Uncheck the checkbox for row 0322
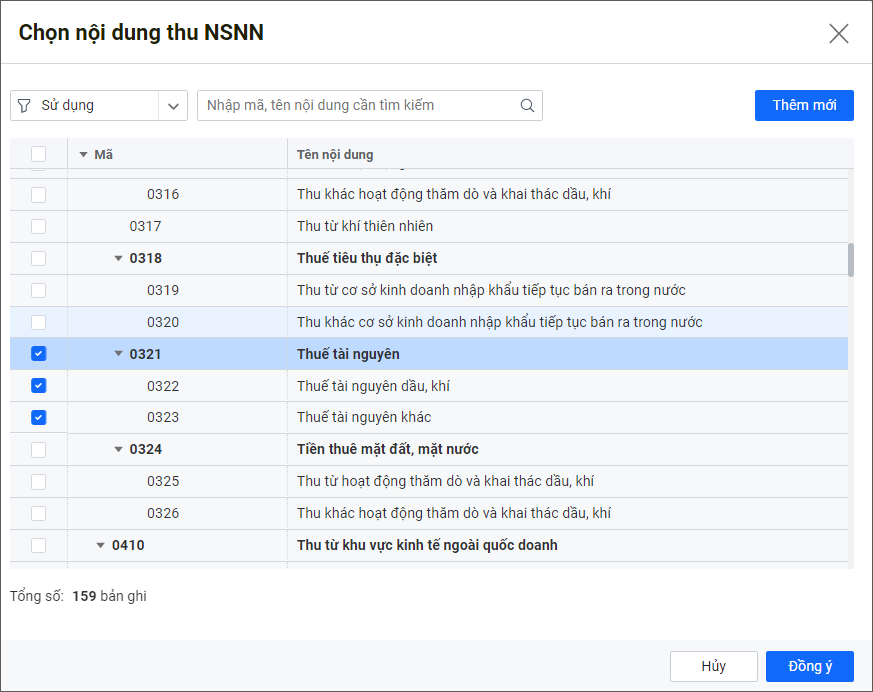The image size is (873, 692). 38,386
